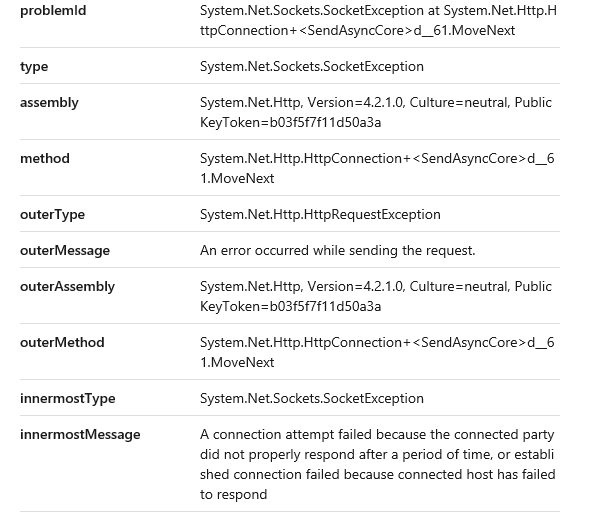Click the type property label

pos(34,66)
